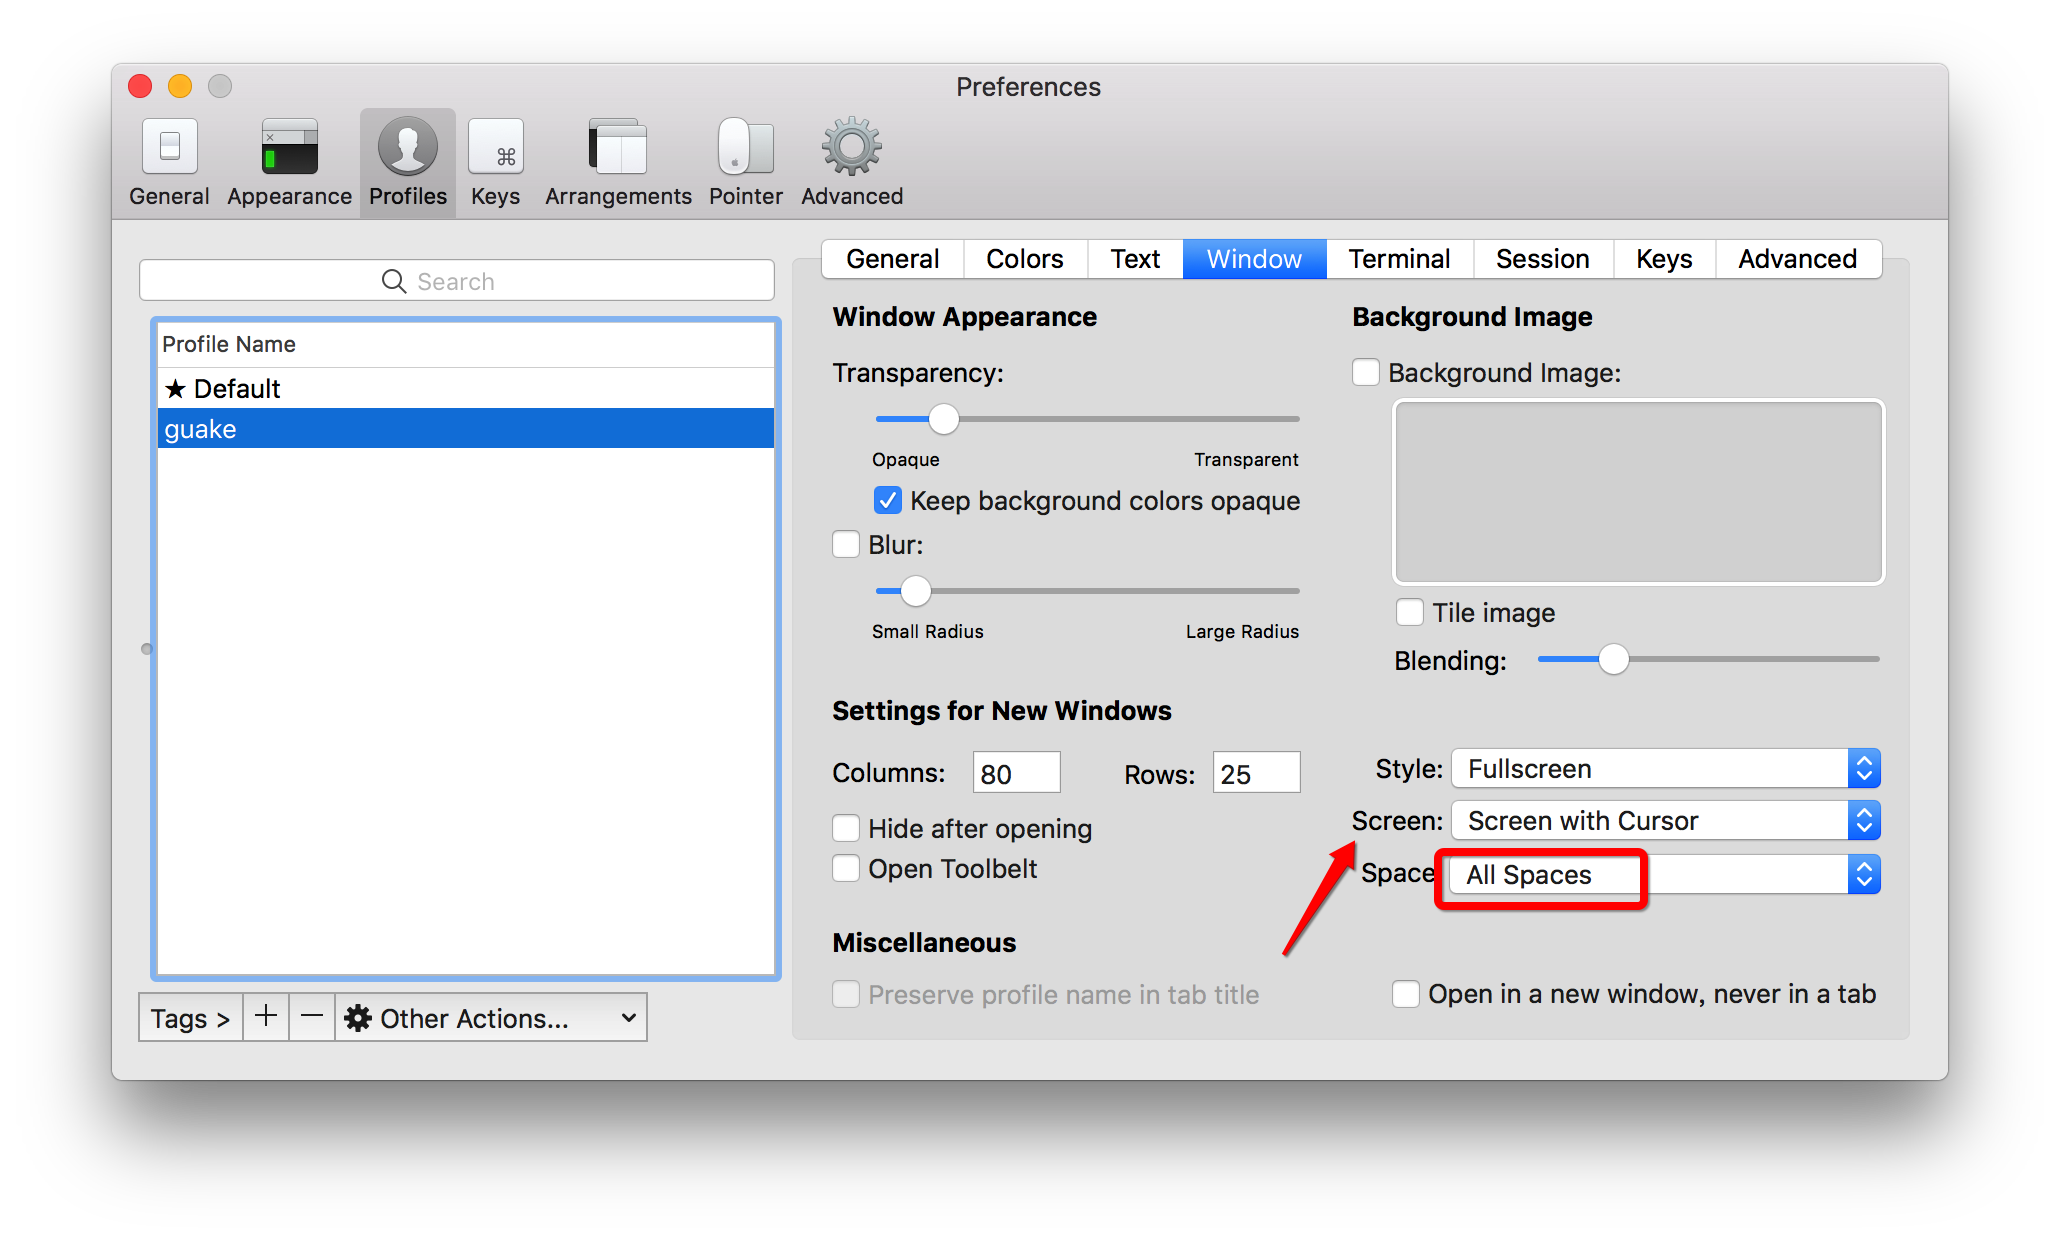Open the General preferences icon
Viewport: 2060px width, 1240px height.
[169, 162]
